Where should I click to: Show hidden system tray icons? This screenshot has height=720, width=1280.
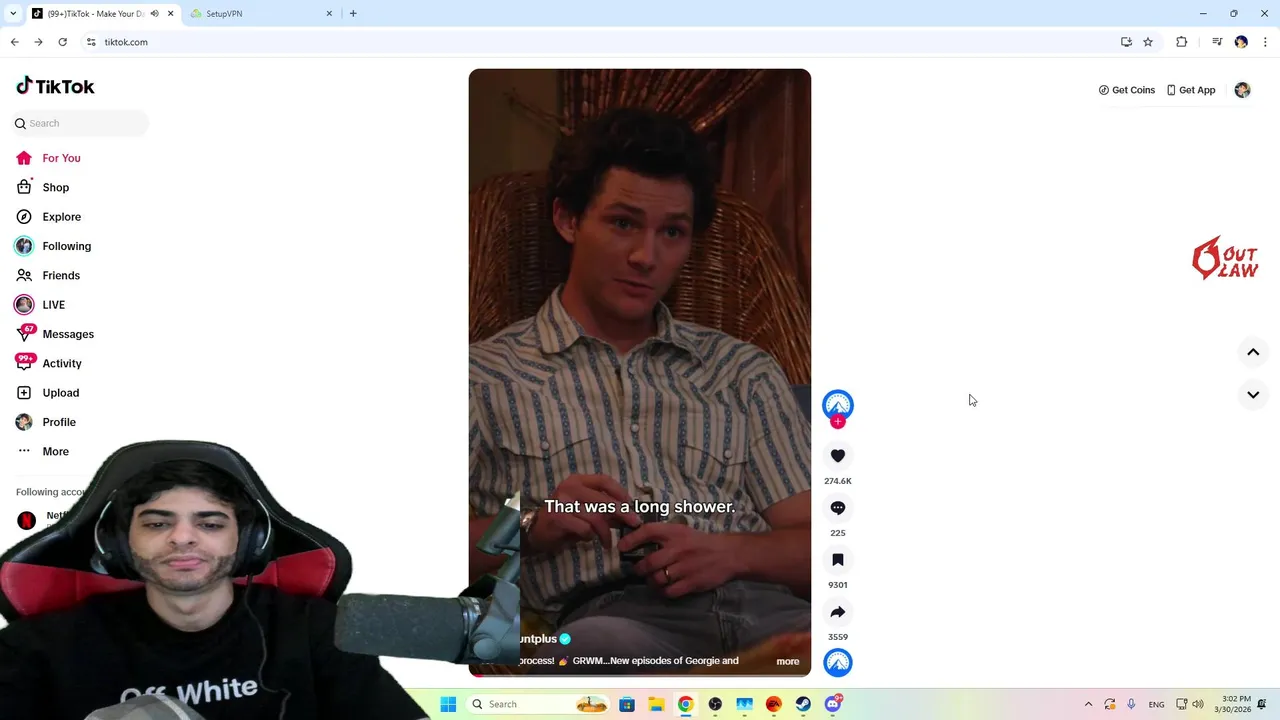[x=1088, y=704]
